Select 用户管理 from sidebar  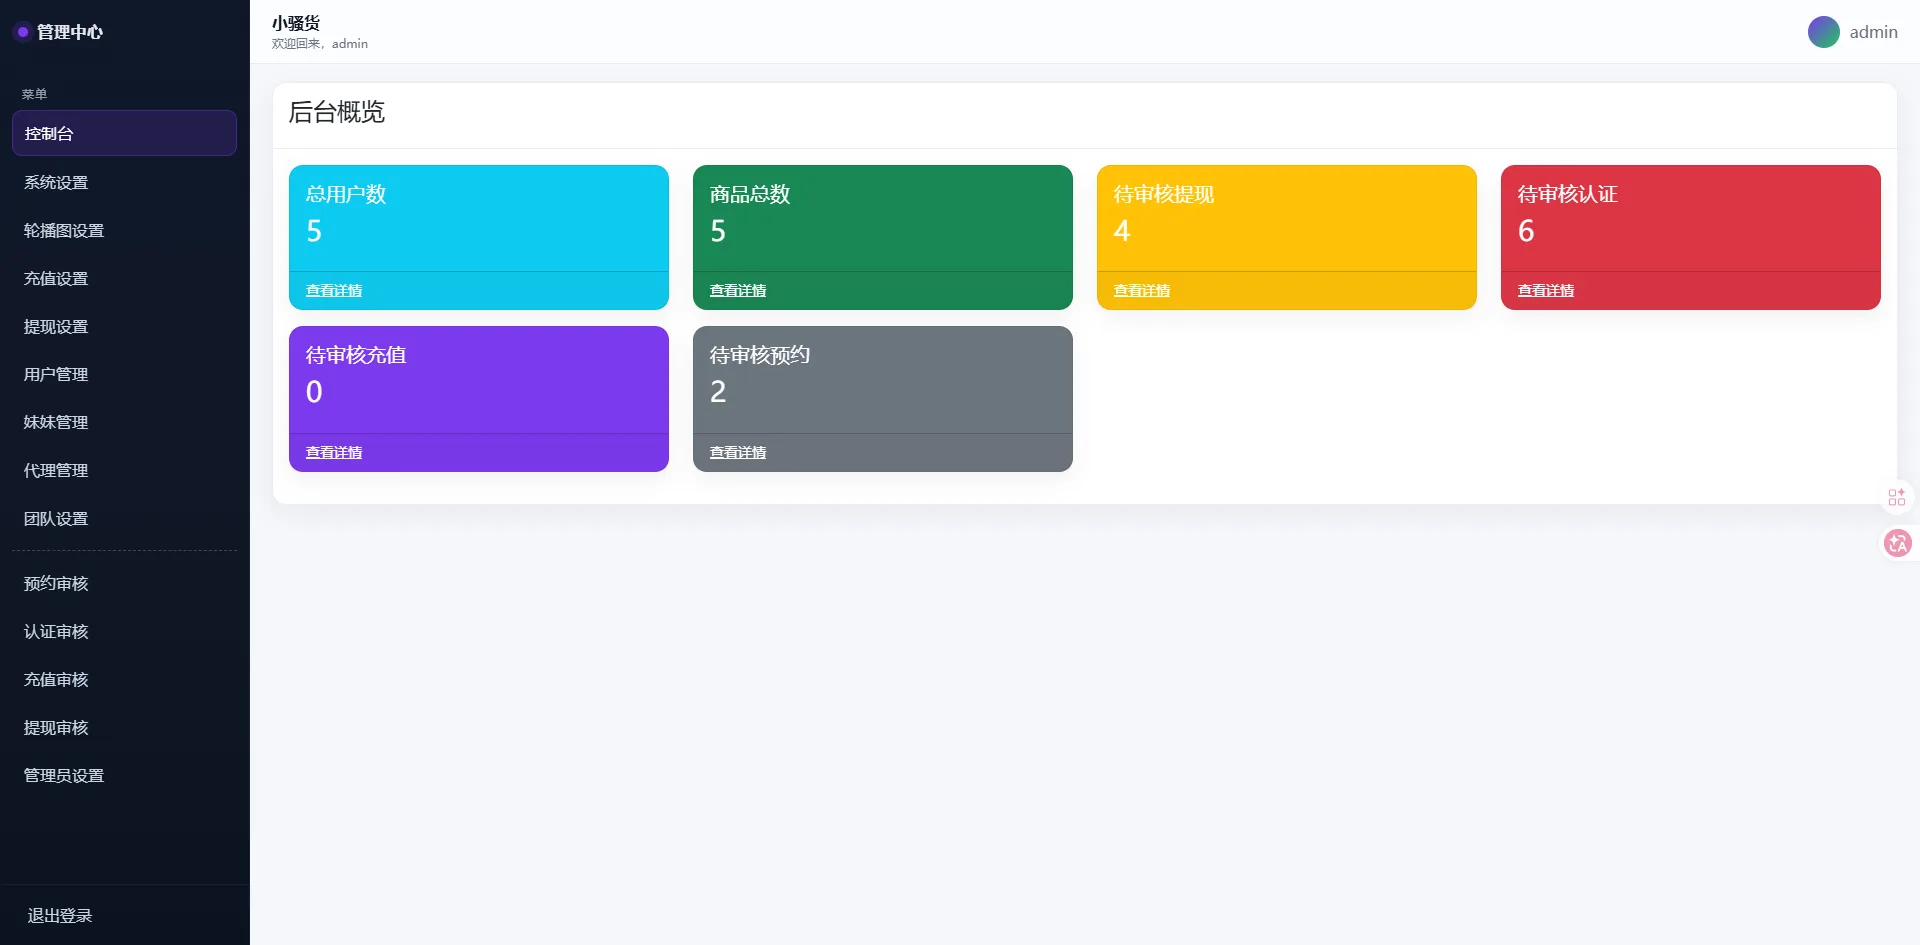click(x=56, y=374)
